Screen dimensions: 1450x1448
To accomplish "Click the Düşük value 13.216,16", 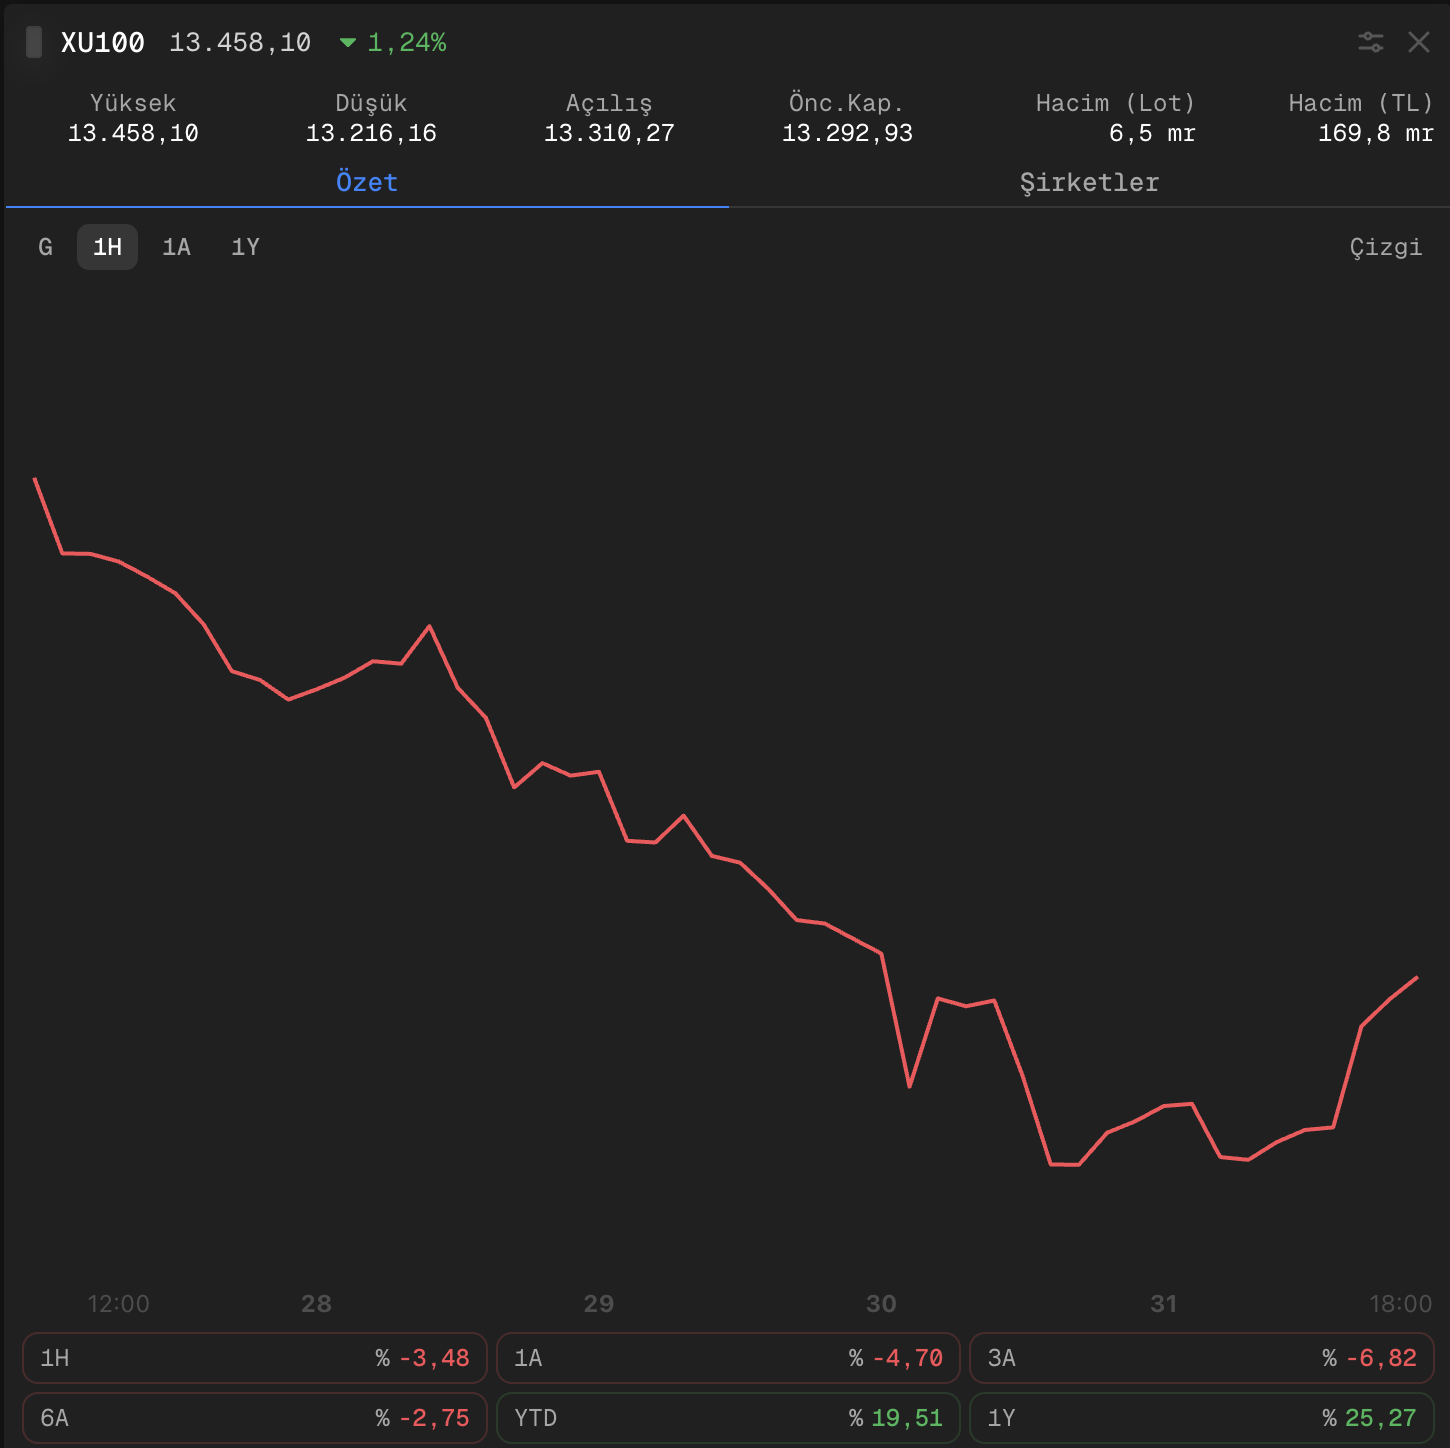I will click(371, 133).
